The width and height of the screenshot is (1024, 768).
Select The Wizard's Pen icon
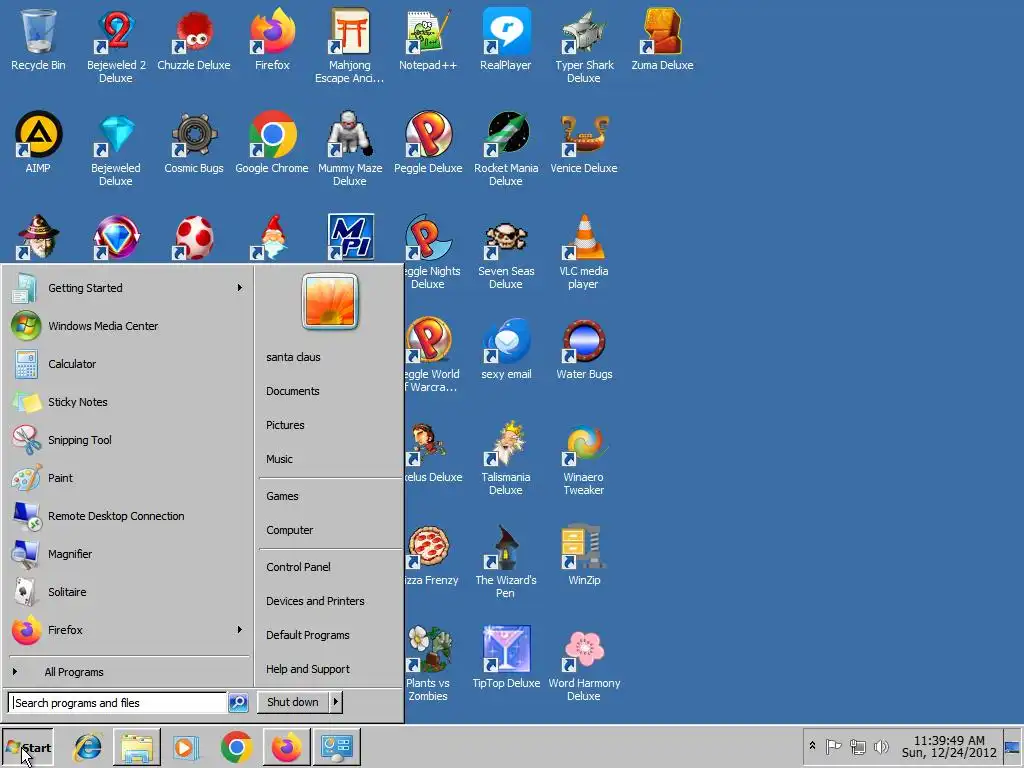[x=505, y=561]
